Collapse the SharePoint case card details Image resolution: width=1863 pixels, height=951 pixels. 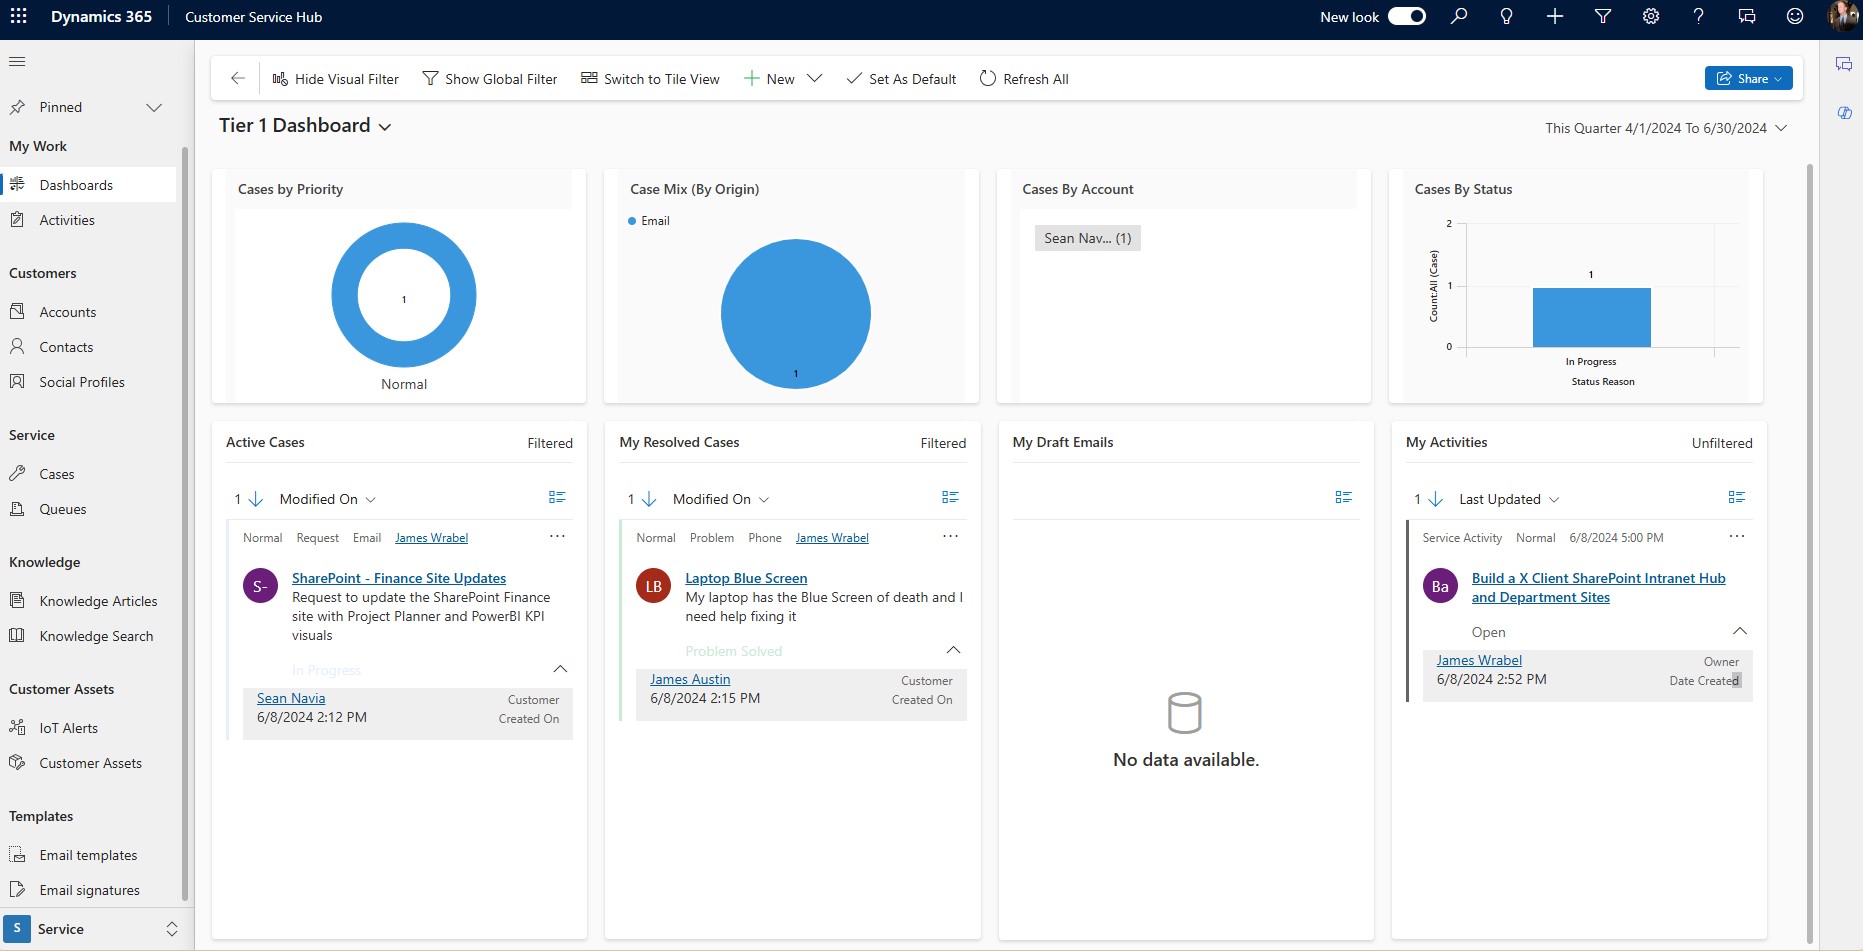click(560, 669)
